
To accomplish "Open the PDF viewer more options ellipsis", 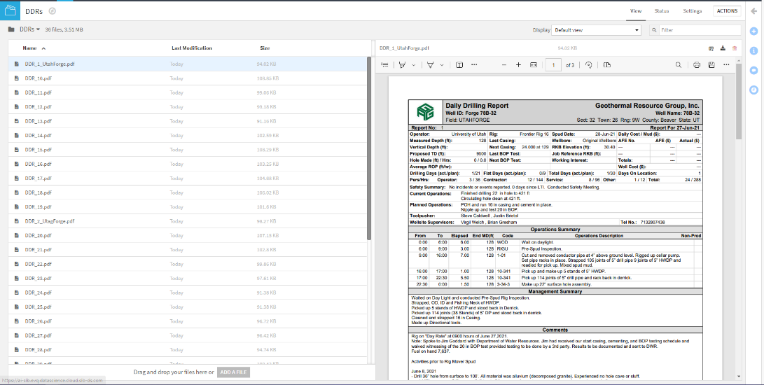I will (726, 65).
